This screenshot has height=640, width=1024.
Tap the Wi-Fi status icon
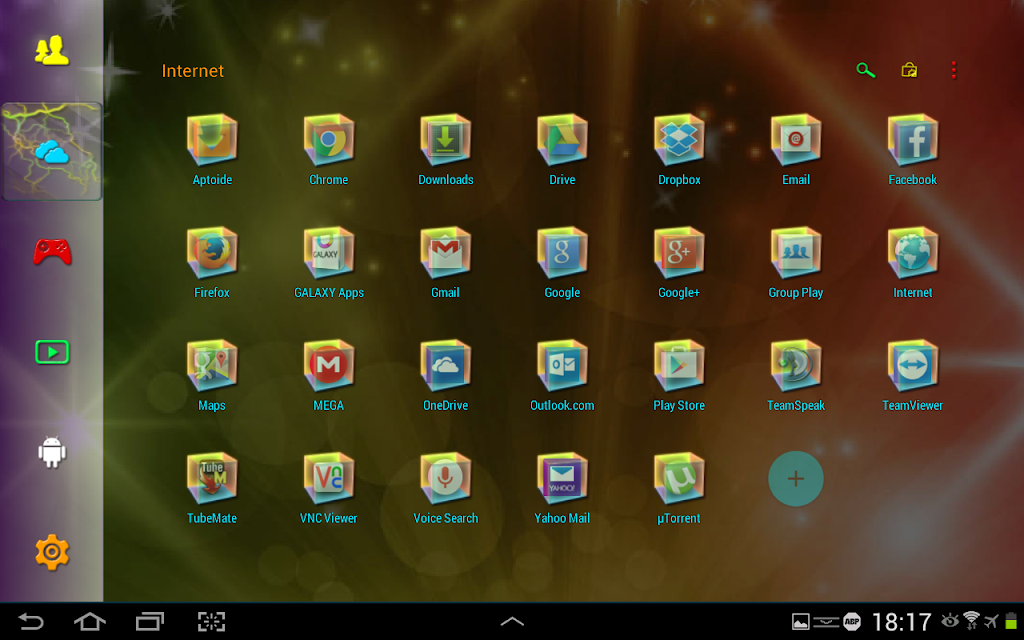tap(972, 620)
